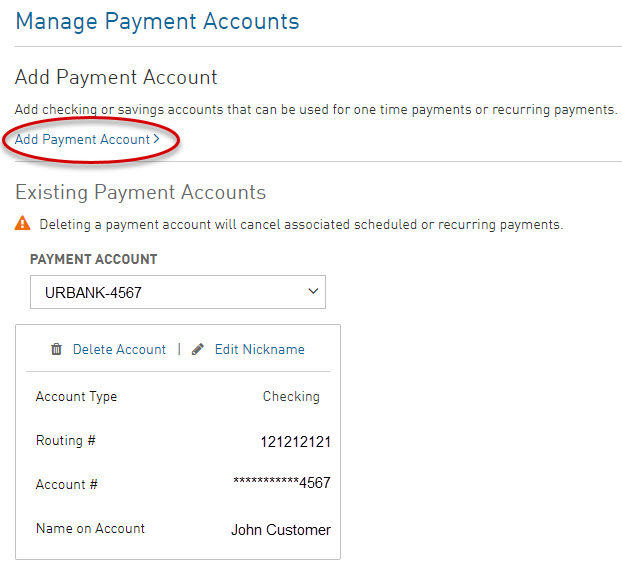
Task: Click the Existing Payment Accounts section heading
Action: (140, 192)
